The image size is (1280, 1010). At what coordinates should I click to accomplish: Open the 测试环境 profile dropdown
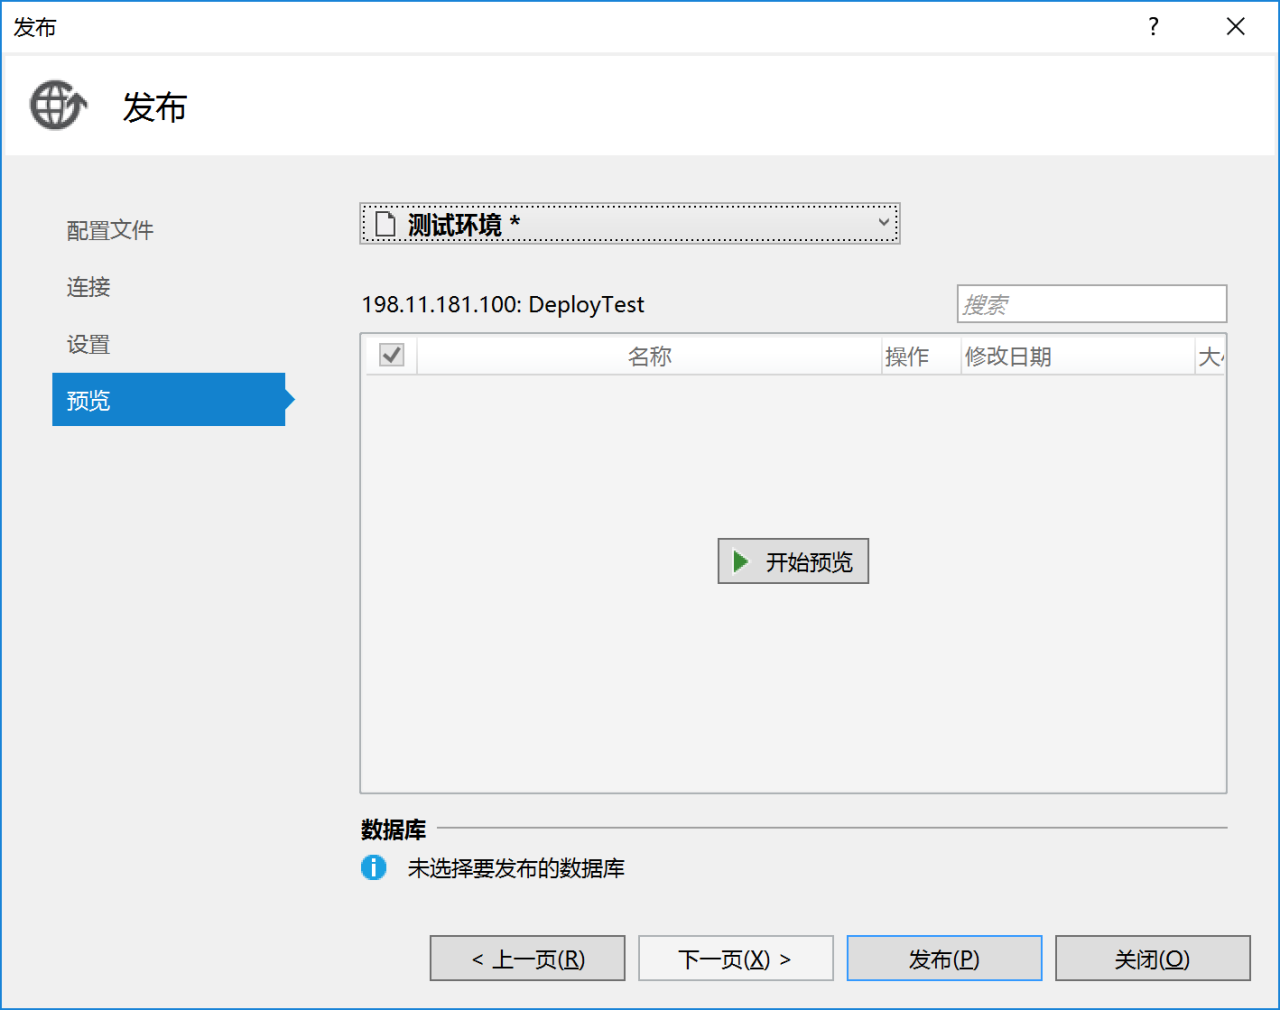630,223
